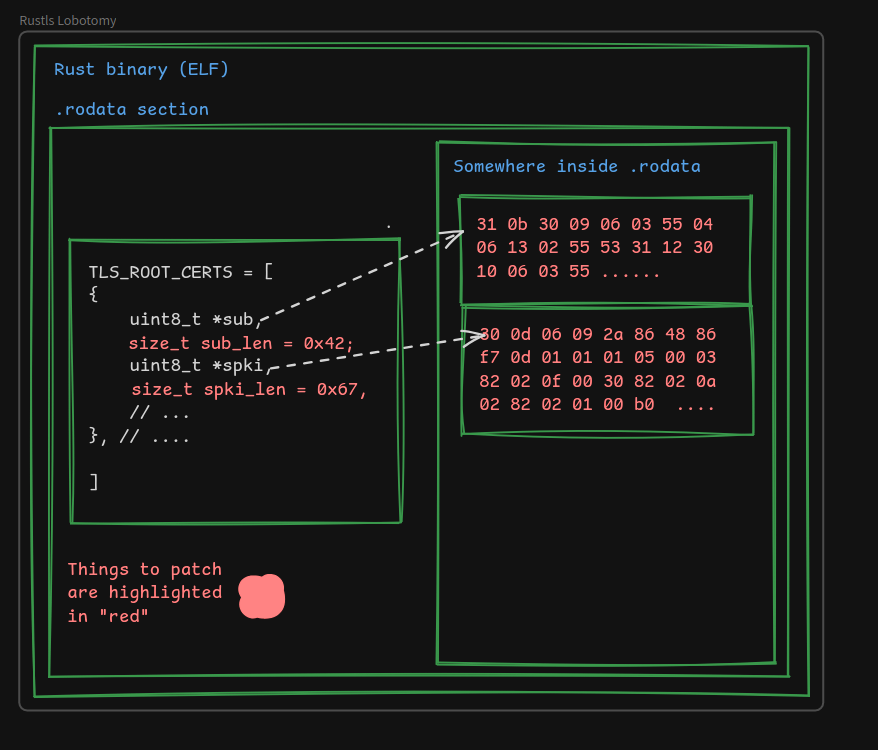The width and height of the screenshot is (878, 750).
Task: Click the red "size_t sub_len = 0x42;" line
Action: tap(241, 343)
